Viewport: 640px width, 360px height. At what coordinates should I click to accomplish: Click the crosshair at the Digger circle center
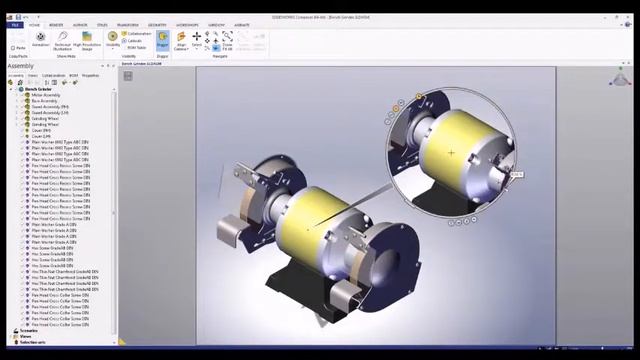point(451,153)
